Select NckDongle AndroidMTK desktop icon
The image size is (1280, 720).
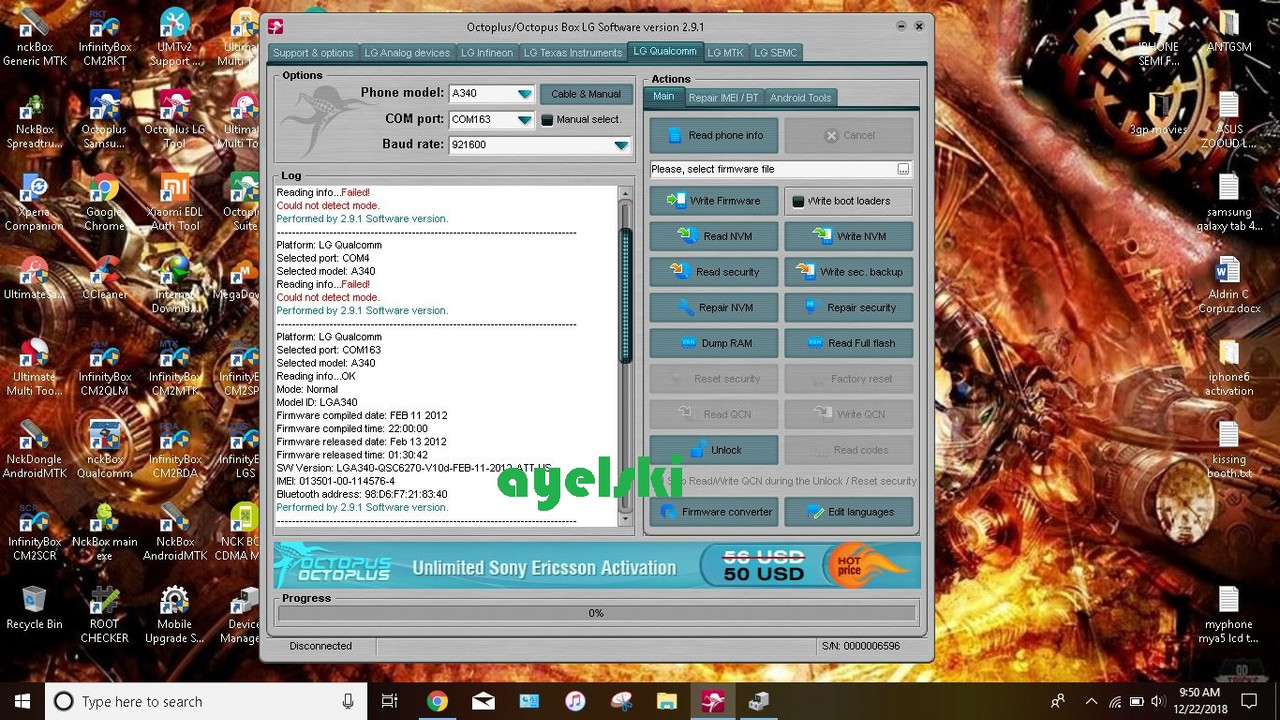tap(34, 451)
